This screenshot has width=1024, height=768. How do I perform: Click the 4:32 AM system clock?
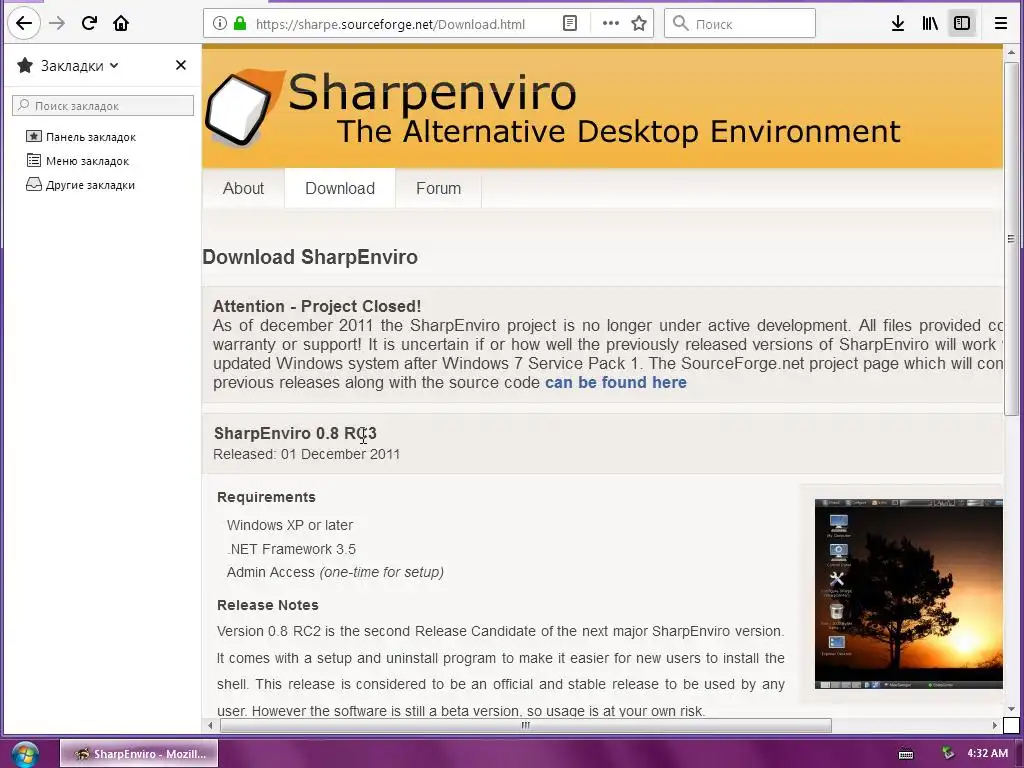click(x=987, y=753)
